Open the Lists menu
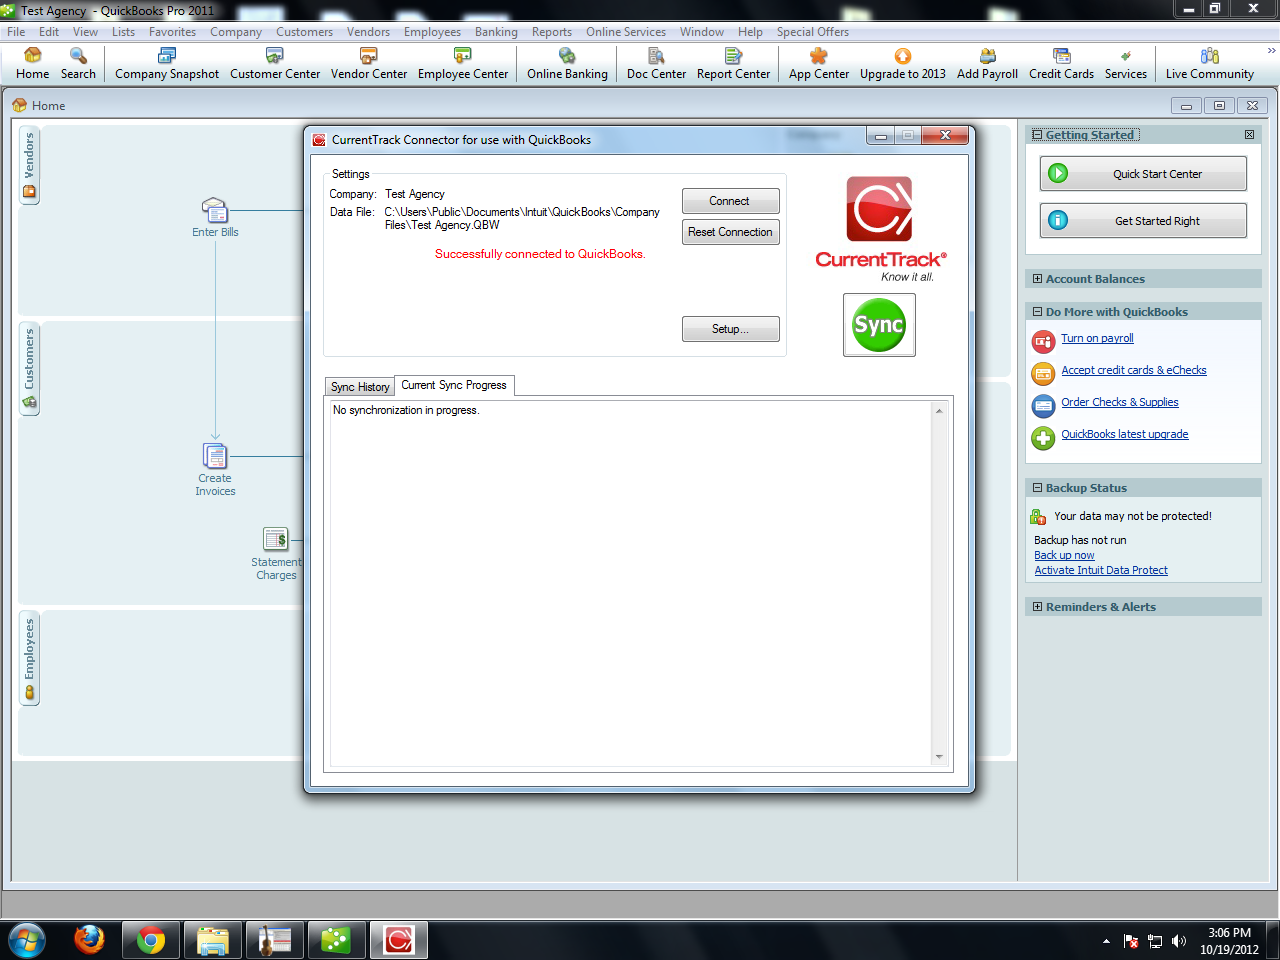 pos(123,32)
